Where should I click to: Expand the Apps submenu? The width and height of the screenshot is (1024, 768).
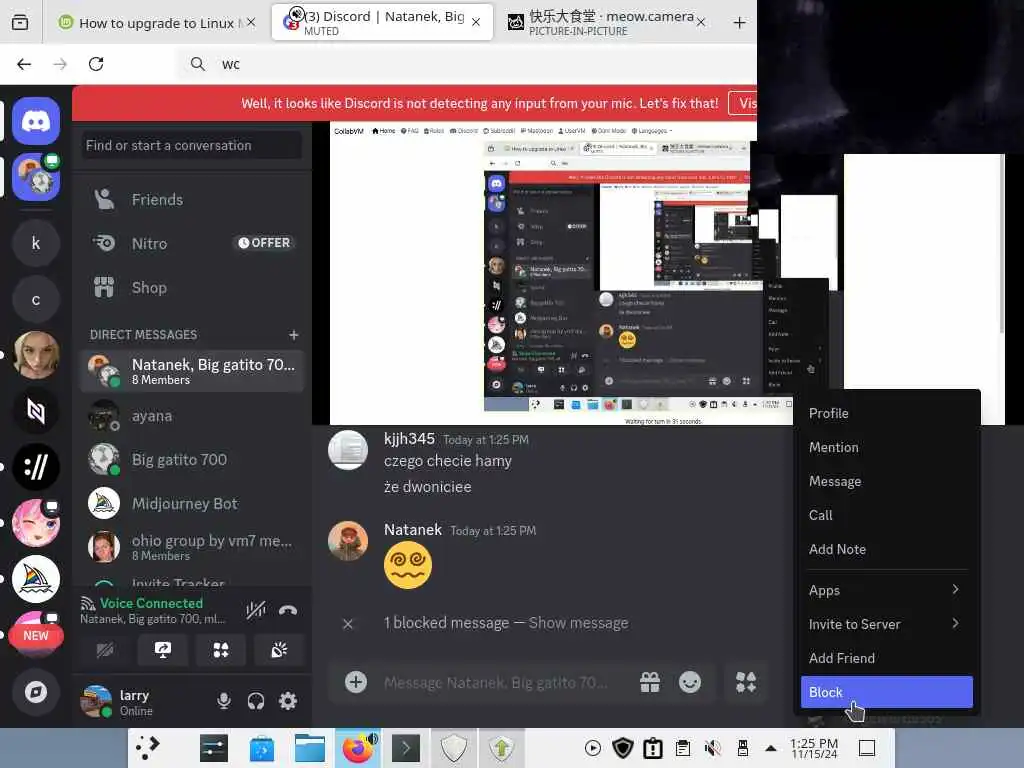(x=886, y=590)
